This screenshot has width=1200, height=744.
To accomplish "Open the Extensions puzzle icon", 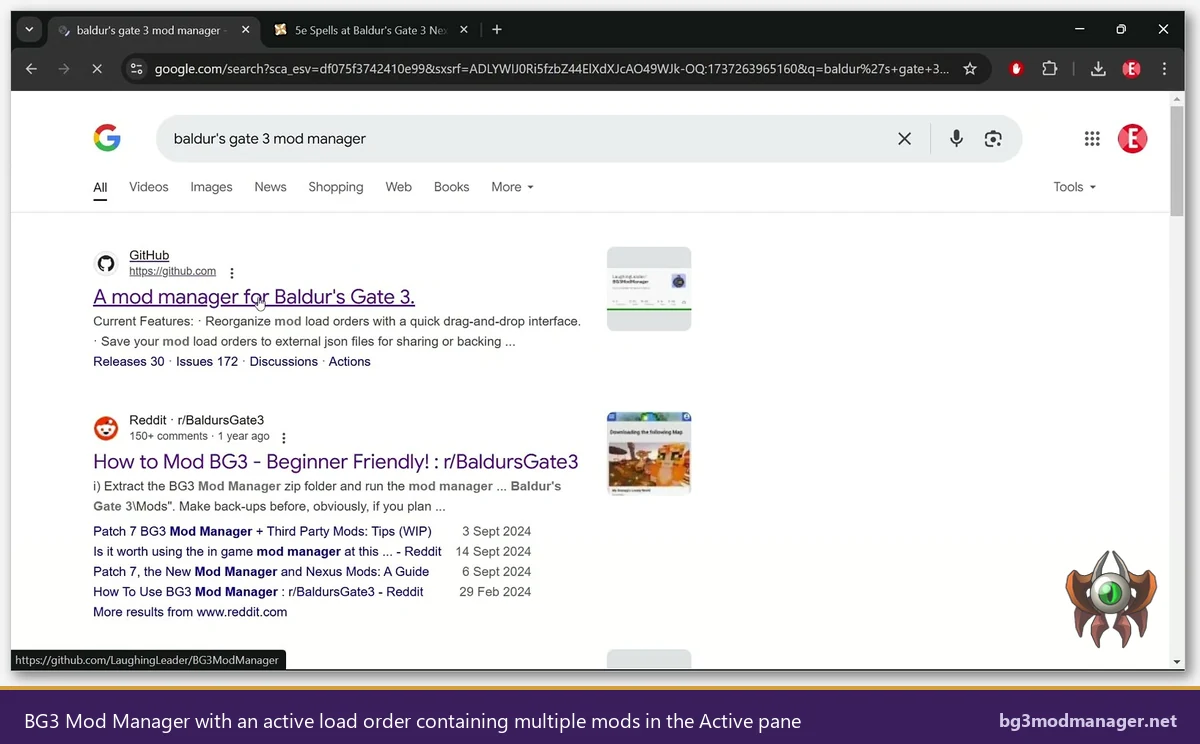I will point(1049,69).
